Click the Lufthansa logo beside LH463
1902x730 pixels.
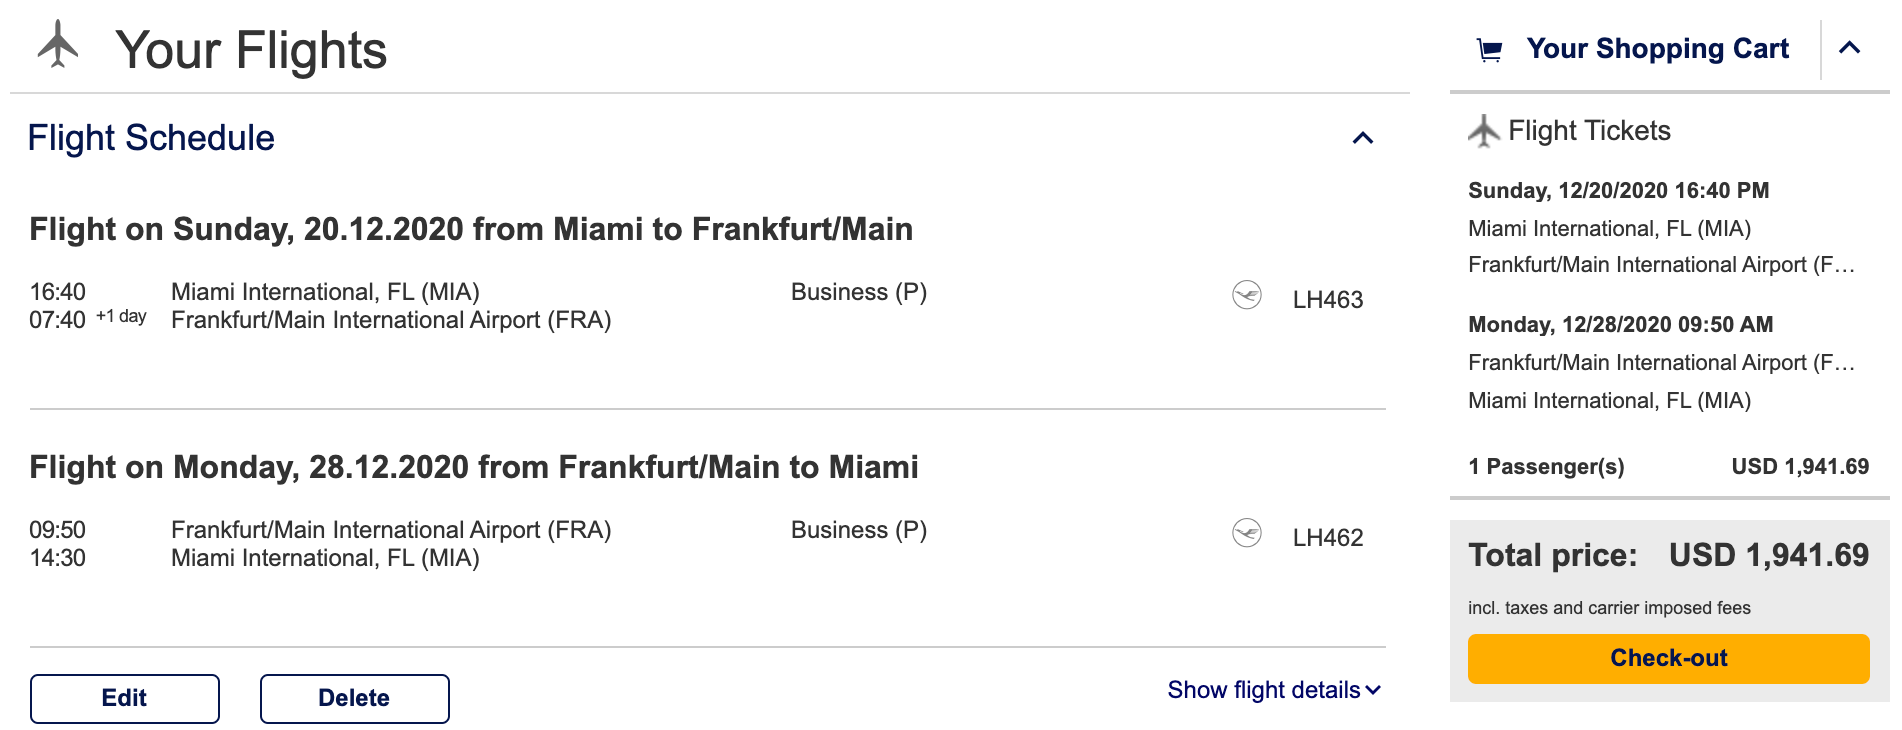coord(1247,296)
